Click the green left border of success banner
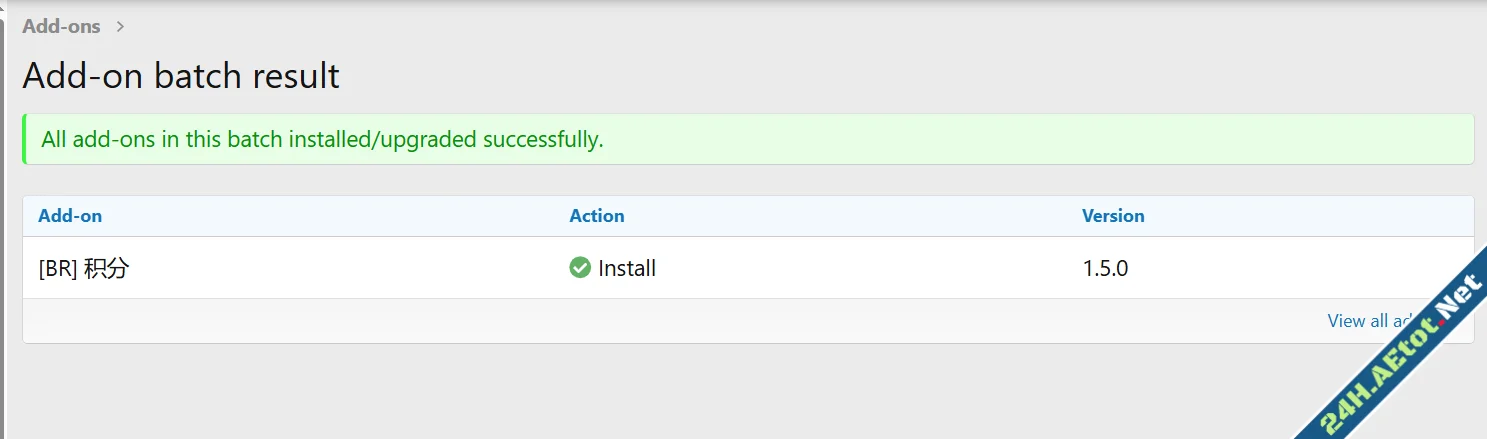 pyautogui.click(x=24, y=139)
